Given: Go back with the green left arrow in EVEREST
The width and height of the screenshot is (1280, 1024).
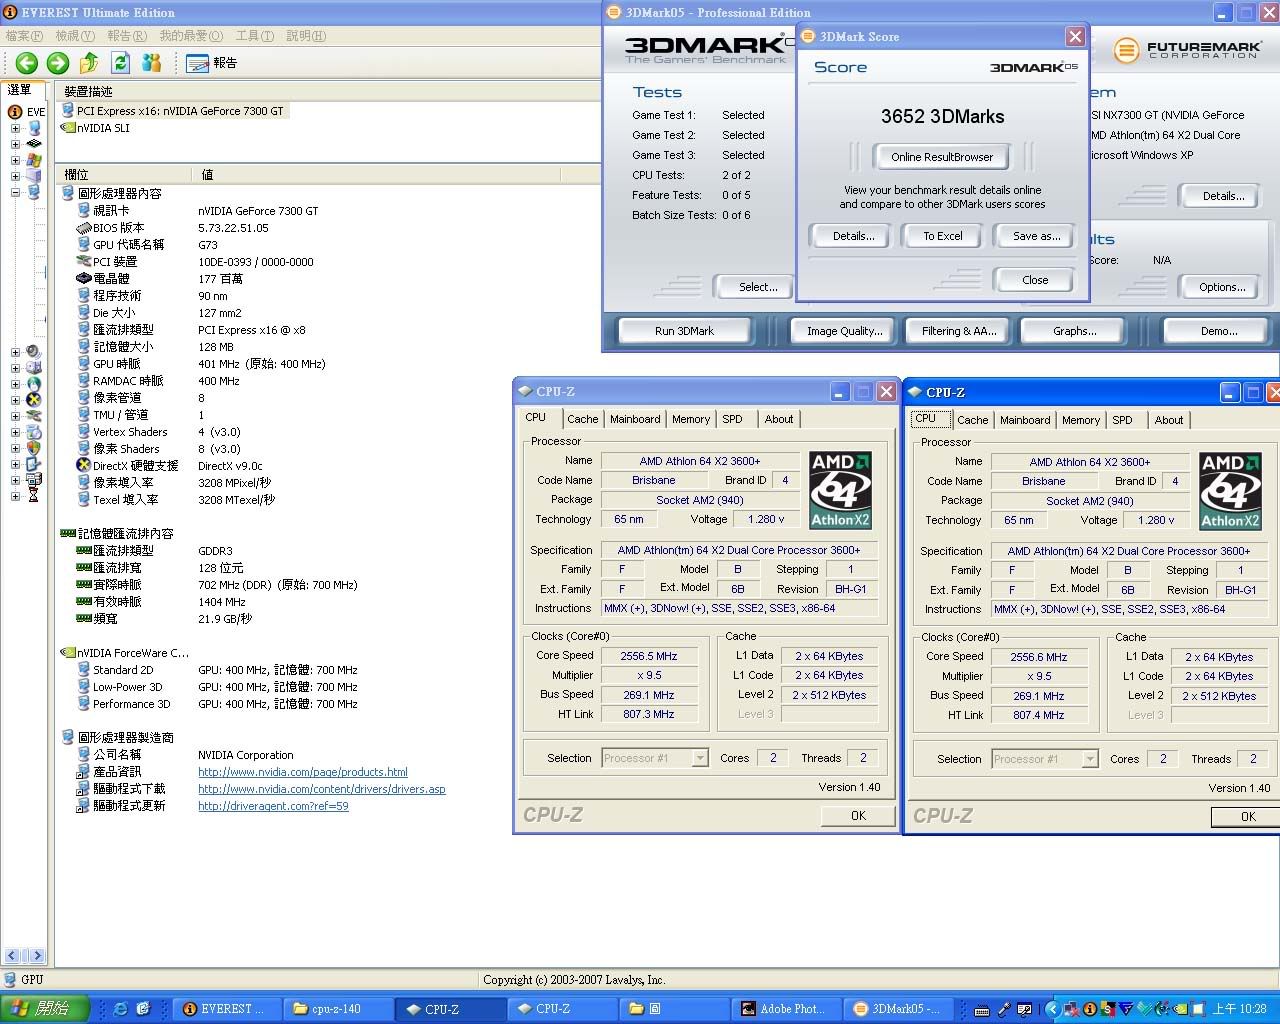Looking at the screenshot, I should click(27, 63).
